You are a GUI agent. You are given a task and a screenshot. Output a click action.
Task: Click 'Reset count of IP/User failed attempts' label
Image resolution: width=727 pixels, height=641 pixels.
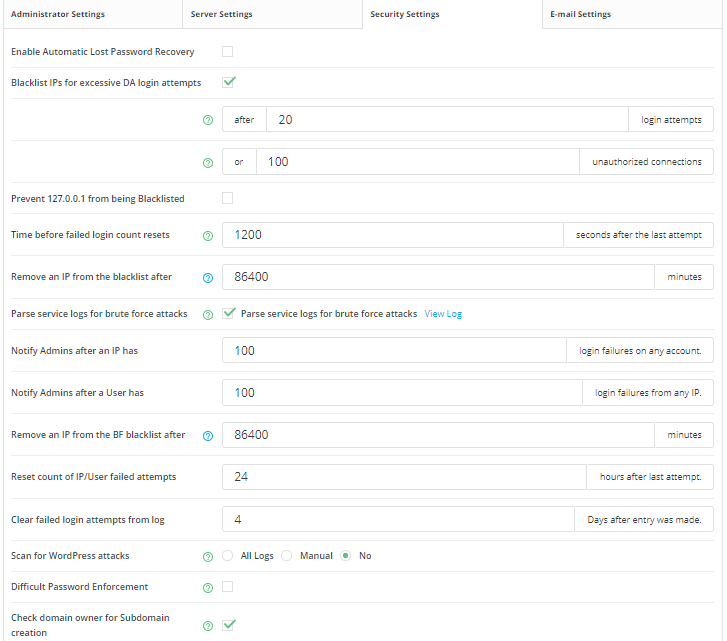click(94, 477)
